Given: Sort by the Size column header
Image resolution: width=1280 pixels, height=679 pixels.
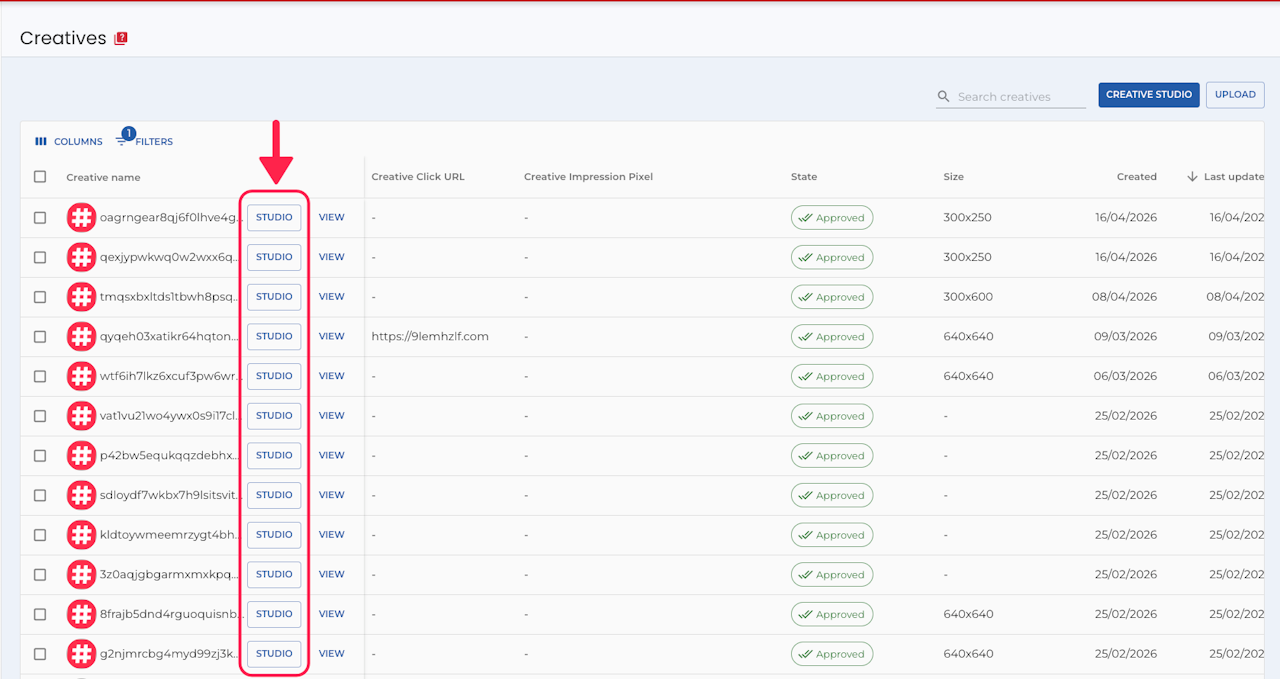Looking at the screenshot, I should coord(953,177).
